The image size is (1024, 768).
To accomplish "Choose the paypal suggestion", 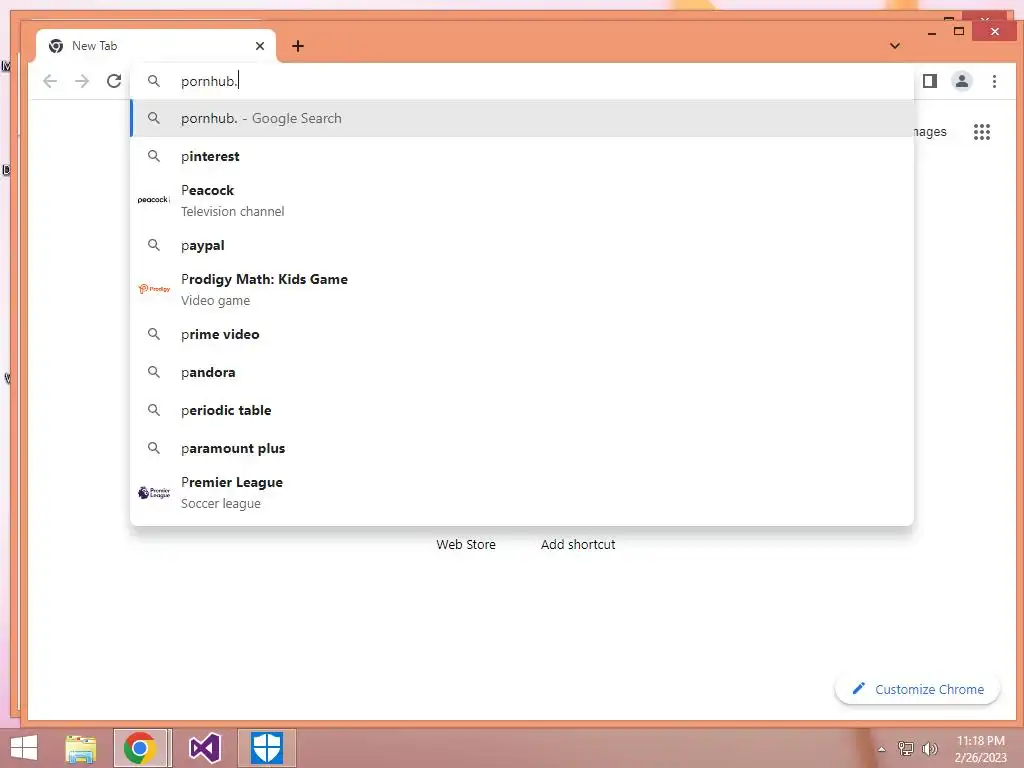I will pos(522,246).
